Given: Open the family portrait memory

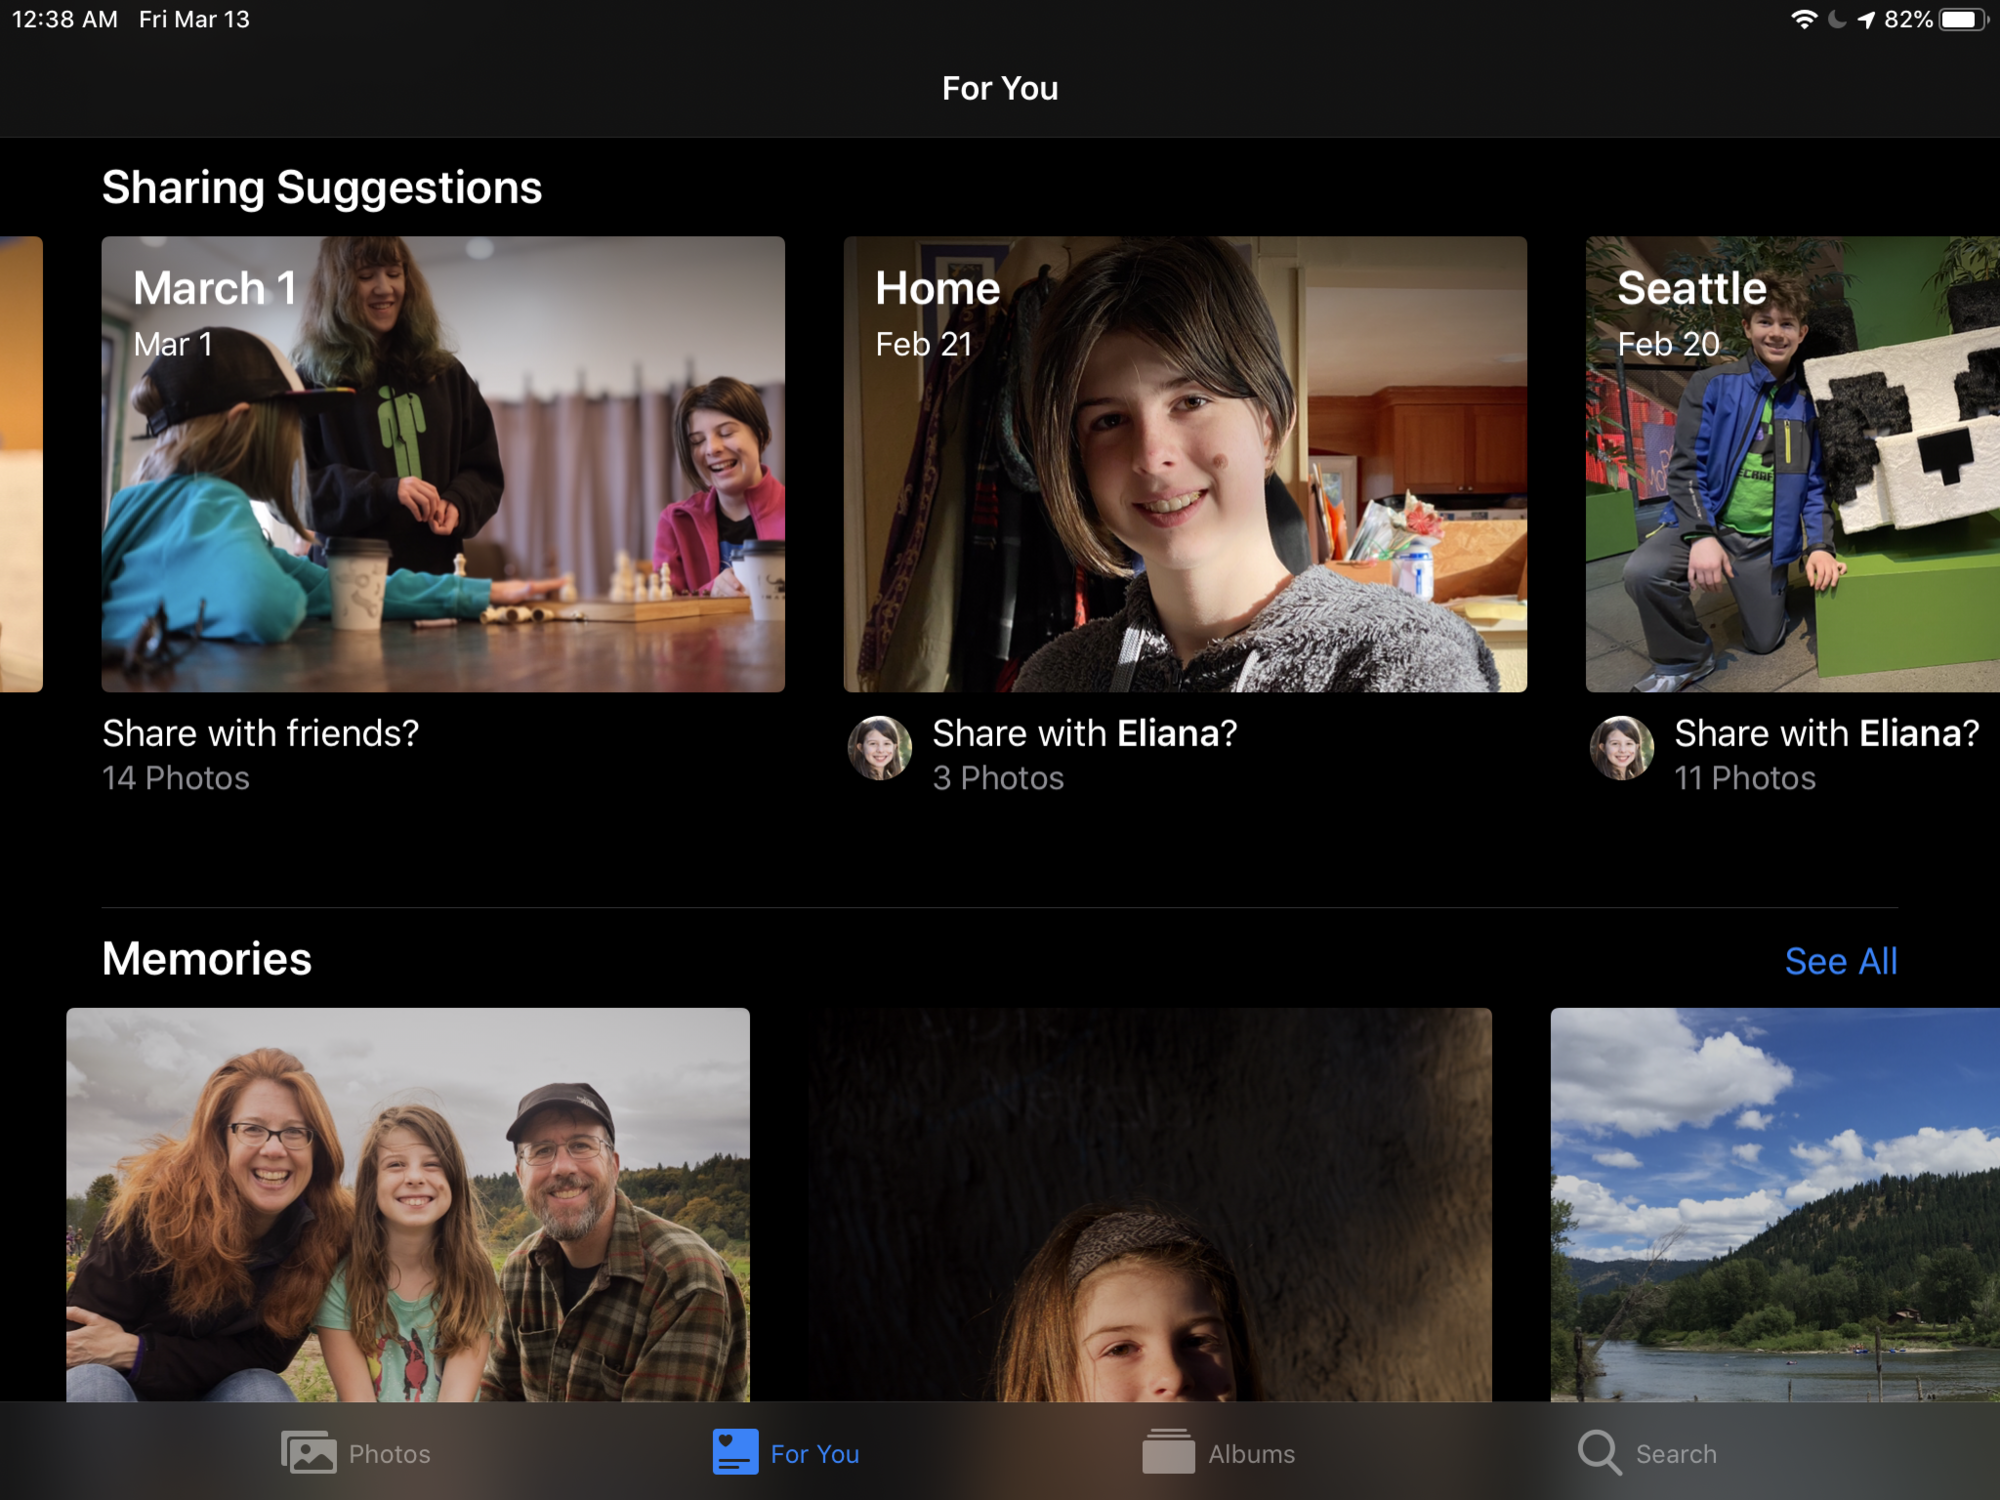Looking at the screenshot, I should 408,1204.
